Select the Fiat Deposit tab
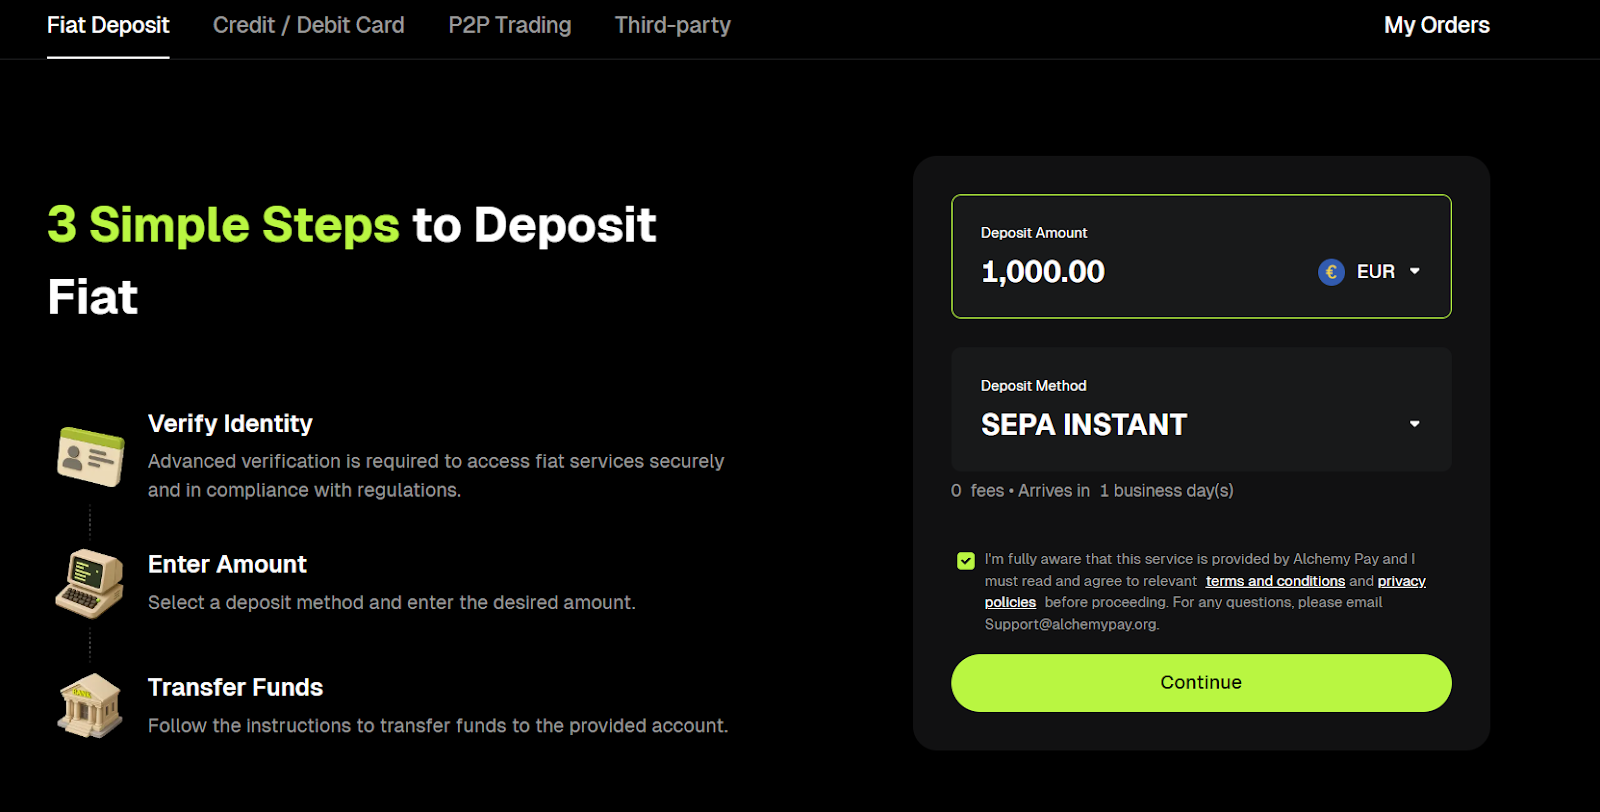Screen dimensions: 1600x812 (108, 25)
